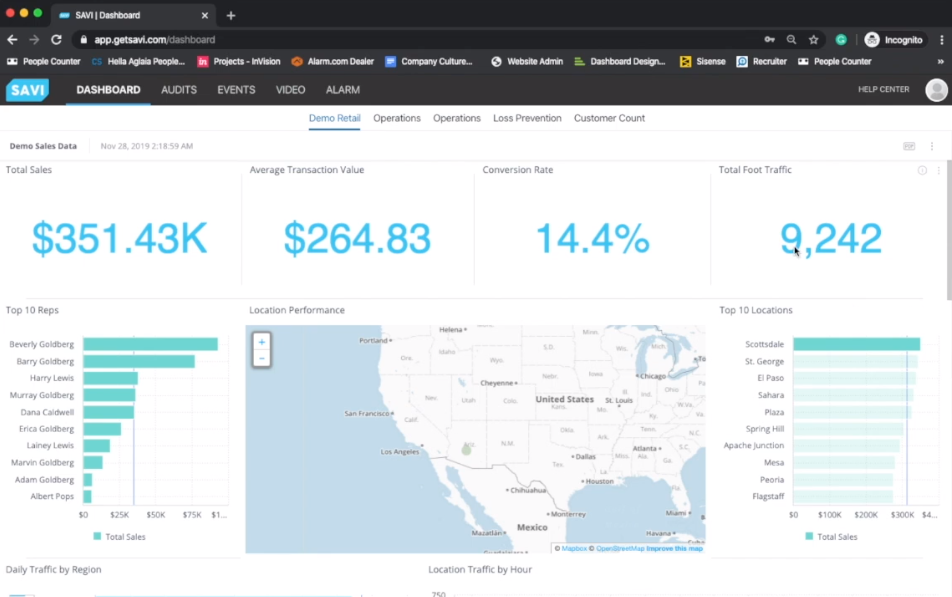Viewport: 952px width, 597px height.
Task: Open Chrome's three-dot menu
Action: pos(942,39)
